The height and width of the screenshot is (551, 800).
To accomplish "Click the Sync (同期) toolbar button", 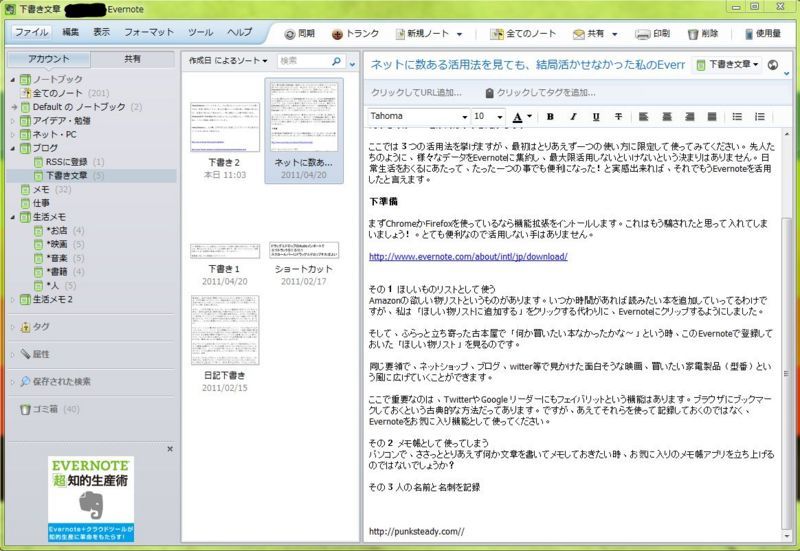I will 299,34.
